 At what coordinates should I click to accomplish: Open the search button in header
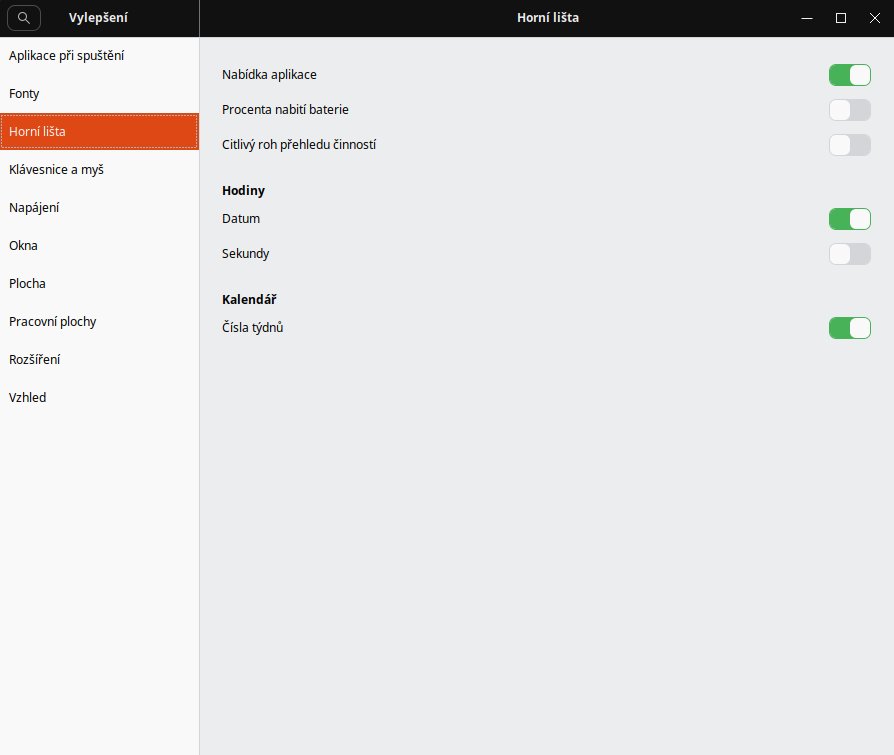click(x=23, y=18)
